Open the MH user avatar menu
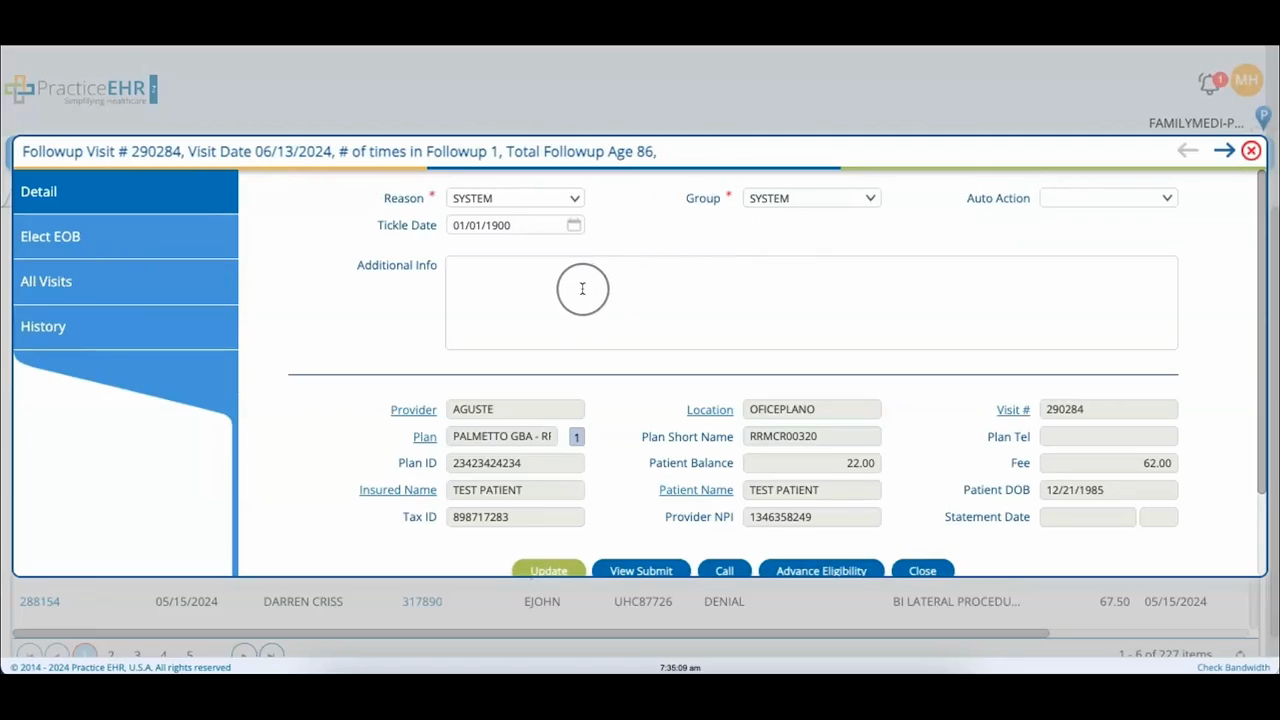This screenshot has height=720, width=1280. pos(1246,80)
